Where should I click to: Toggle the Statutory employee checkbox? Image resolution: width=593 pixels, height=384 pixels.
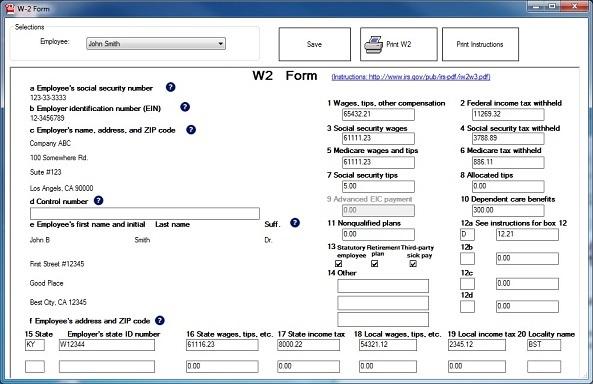pyautogui.click(x=338, y=264)
